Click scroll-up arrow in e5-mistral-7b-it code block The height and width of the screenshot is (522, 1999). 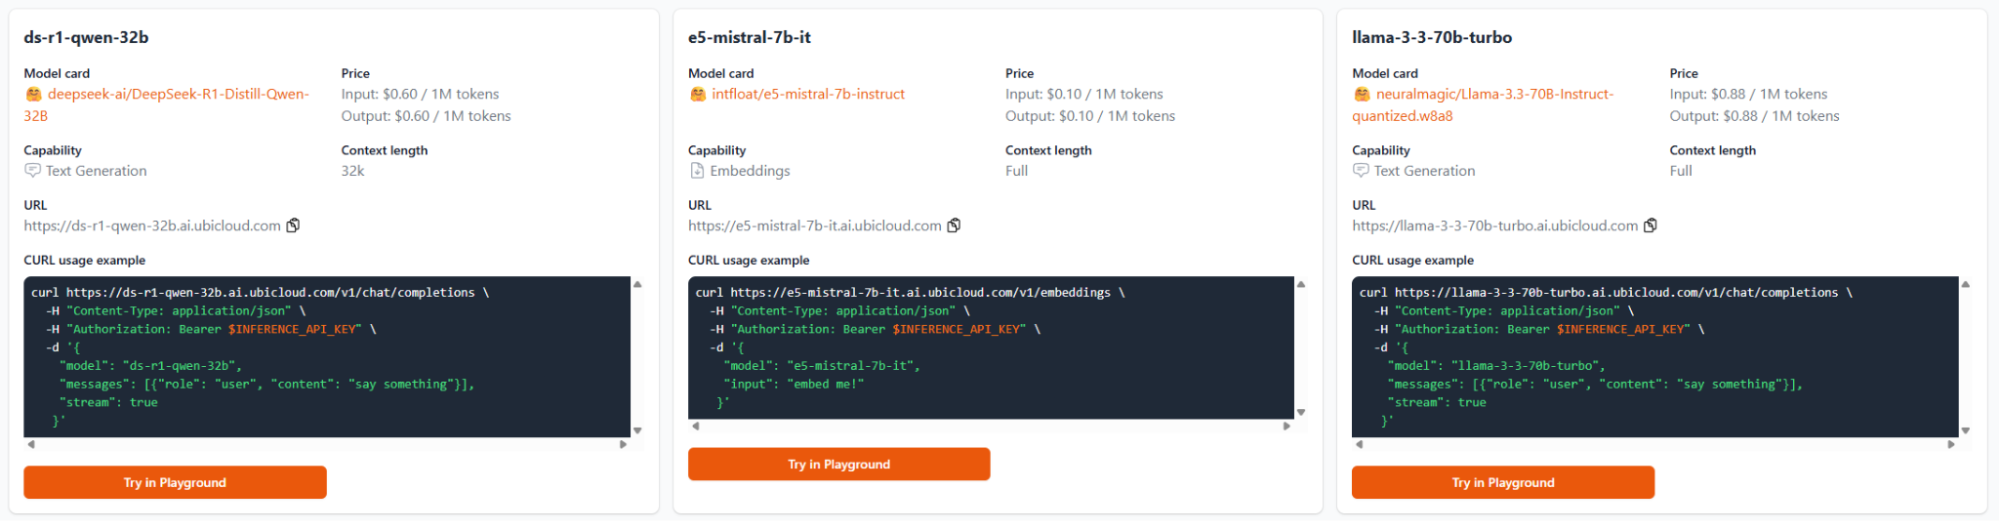[1301, 284]
